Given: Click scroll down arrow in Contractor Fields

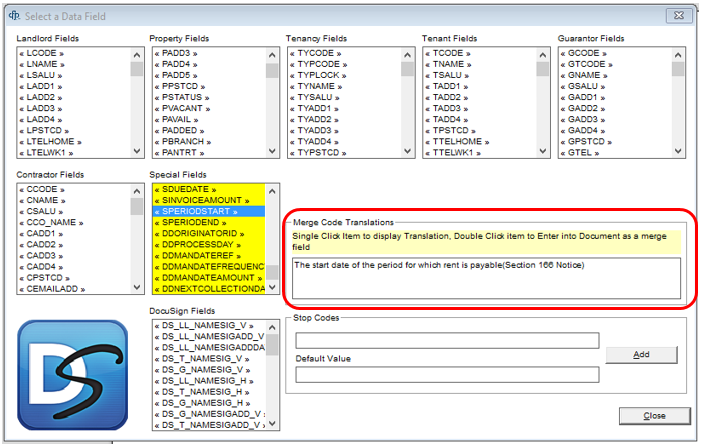Looking at the screenshot, I should click(x=137, y=287).
